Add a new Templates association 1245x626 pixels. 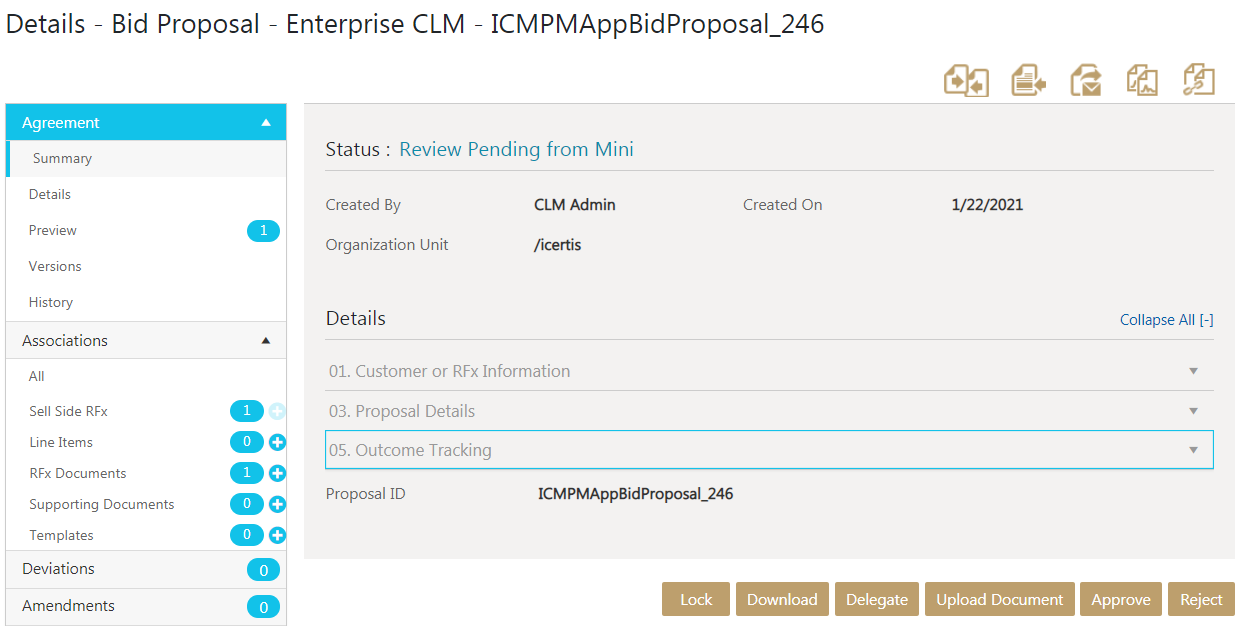coord(278,535)
